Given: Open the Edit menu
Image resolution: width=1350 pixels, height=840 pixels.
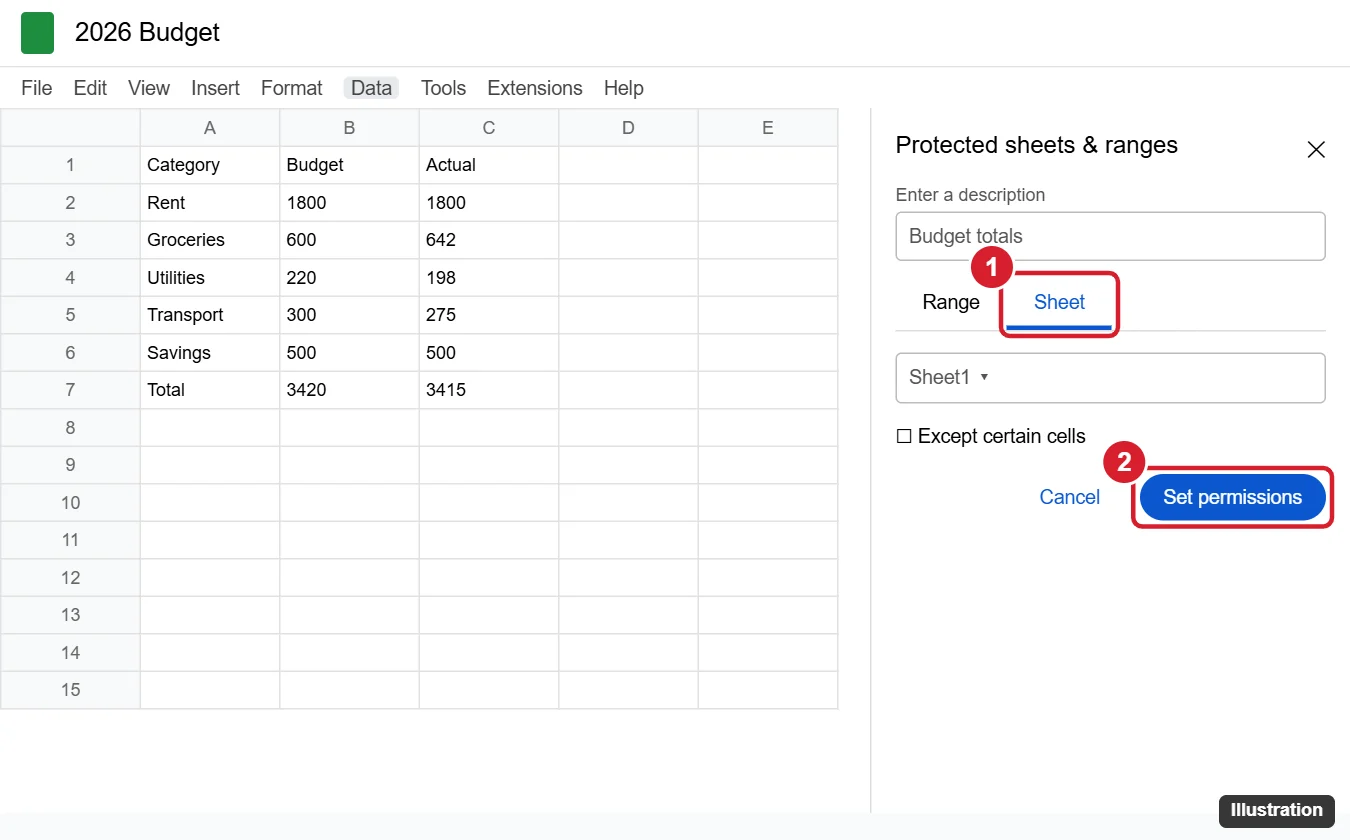Looking at the screenshot, I should pyautogui.click(x=90, y=88).
